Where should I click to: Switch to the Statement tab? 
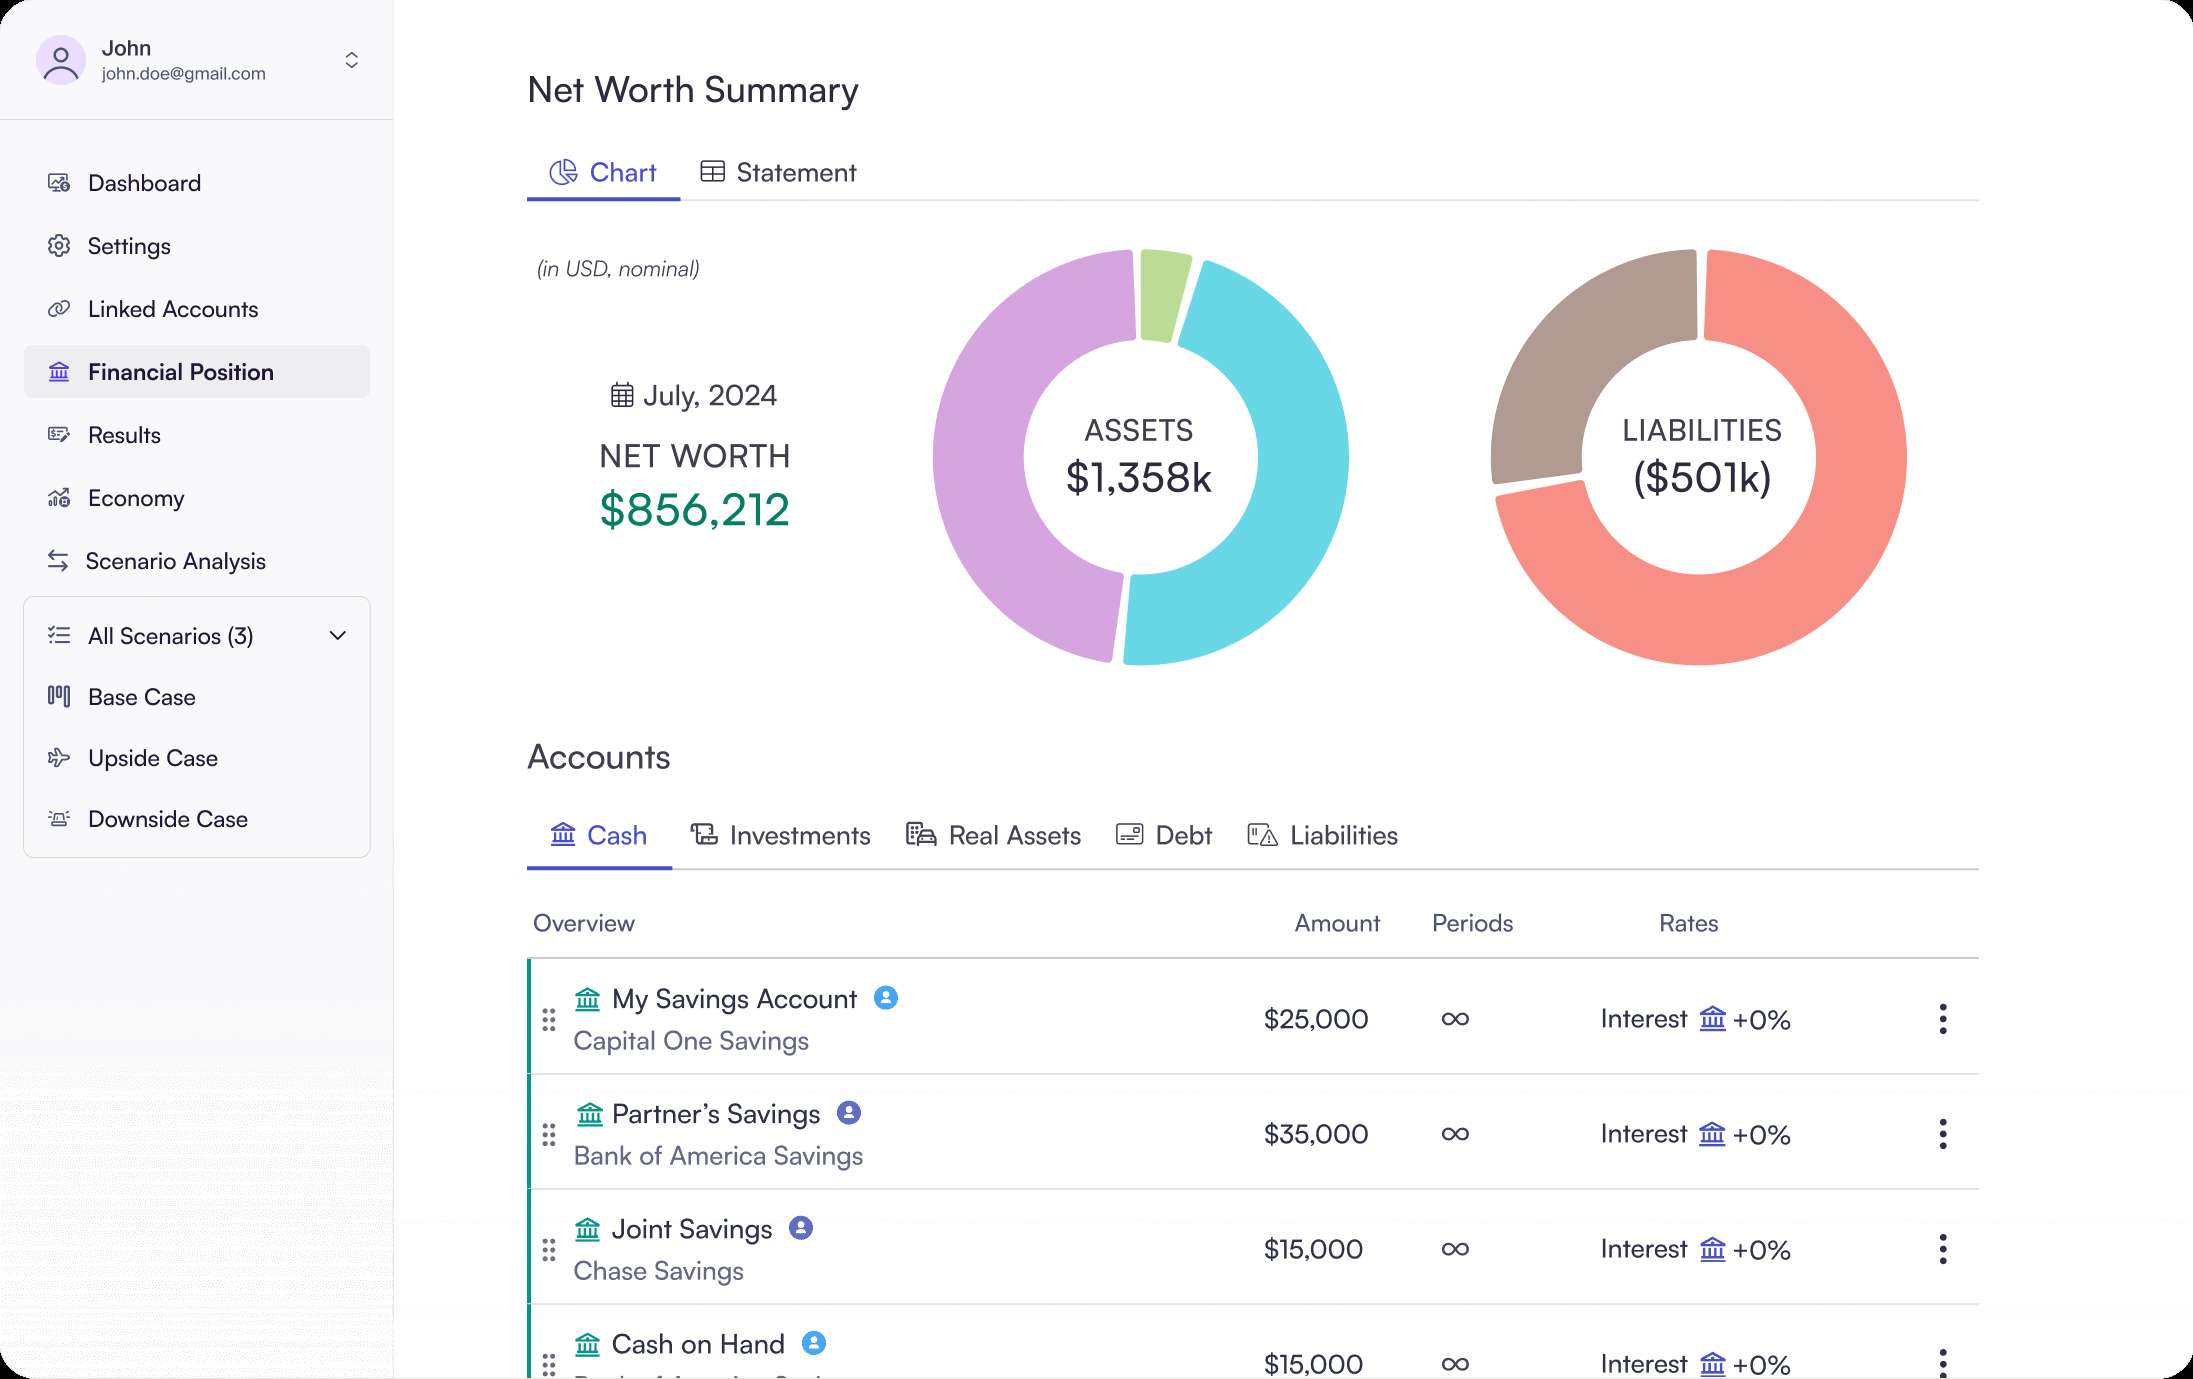pos(778,173)
